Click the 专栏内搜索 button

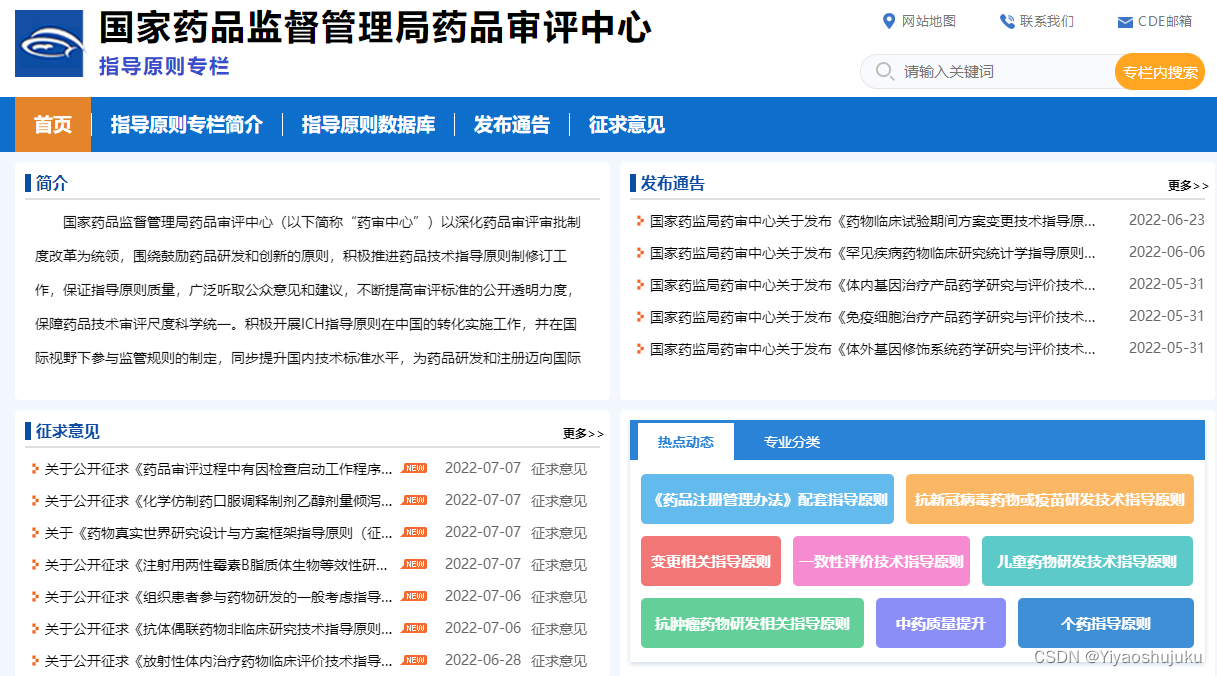[x=1160, y=72]
